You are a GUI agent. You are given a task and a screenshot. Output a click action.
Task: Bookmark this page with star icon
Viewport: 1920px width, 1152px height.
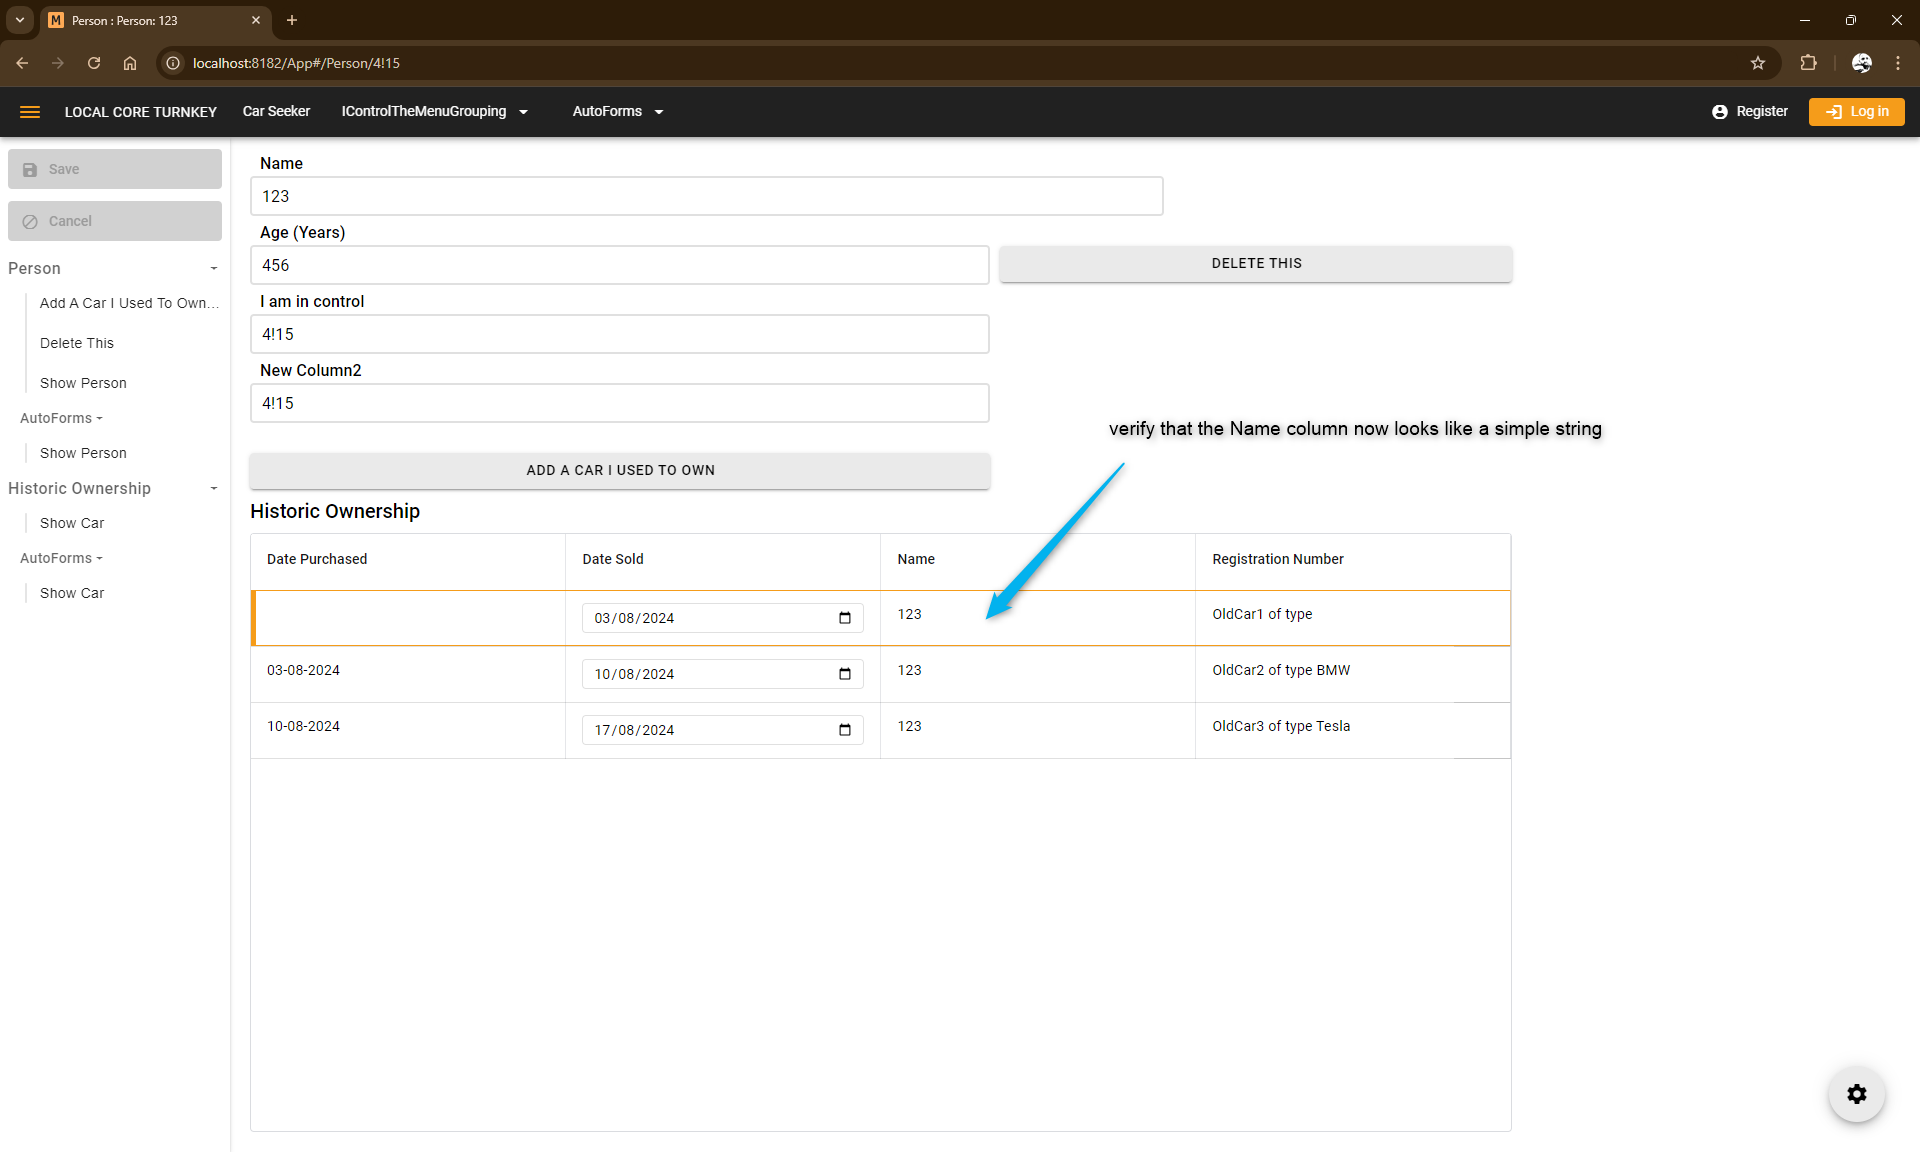tap(1758, 63)
